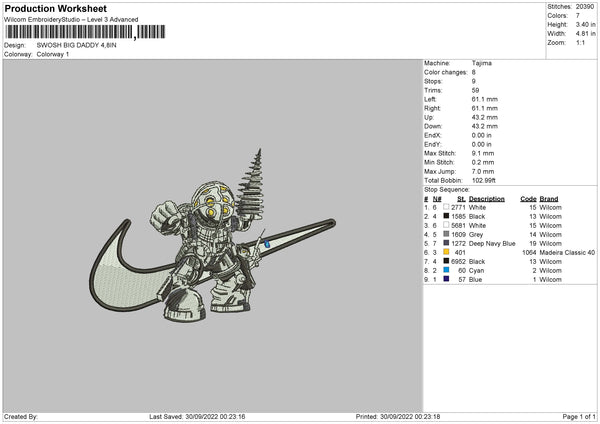Viewport: 600px width, 424px height.
Task: Click the barcode under the worksheet title
Action: coord(85,32)
